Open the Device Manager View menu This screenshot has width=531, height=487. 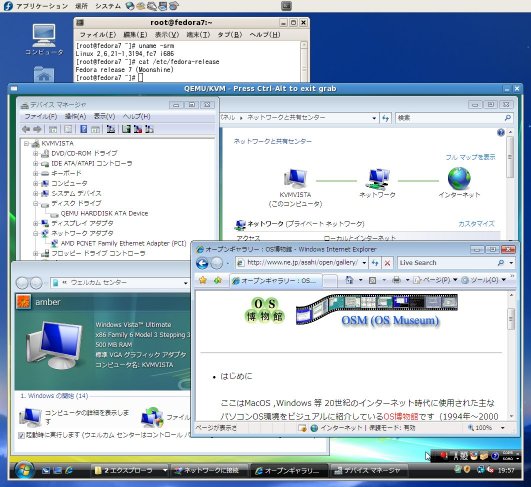pyautogui.click(x=104, y=116)
